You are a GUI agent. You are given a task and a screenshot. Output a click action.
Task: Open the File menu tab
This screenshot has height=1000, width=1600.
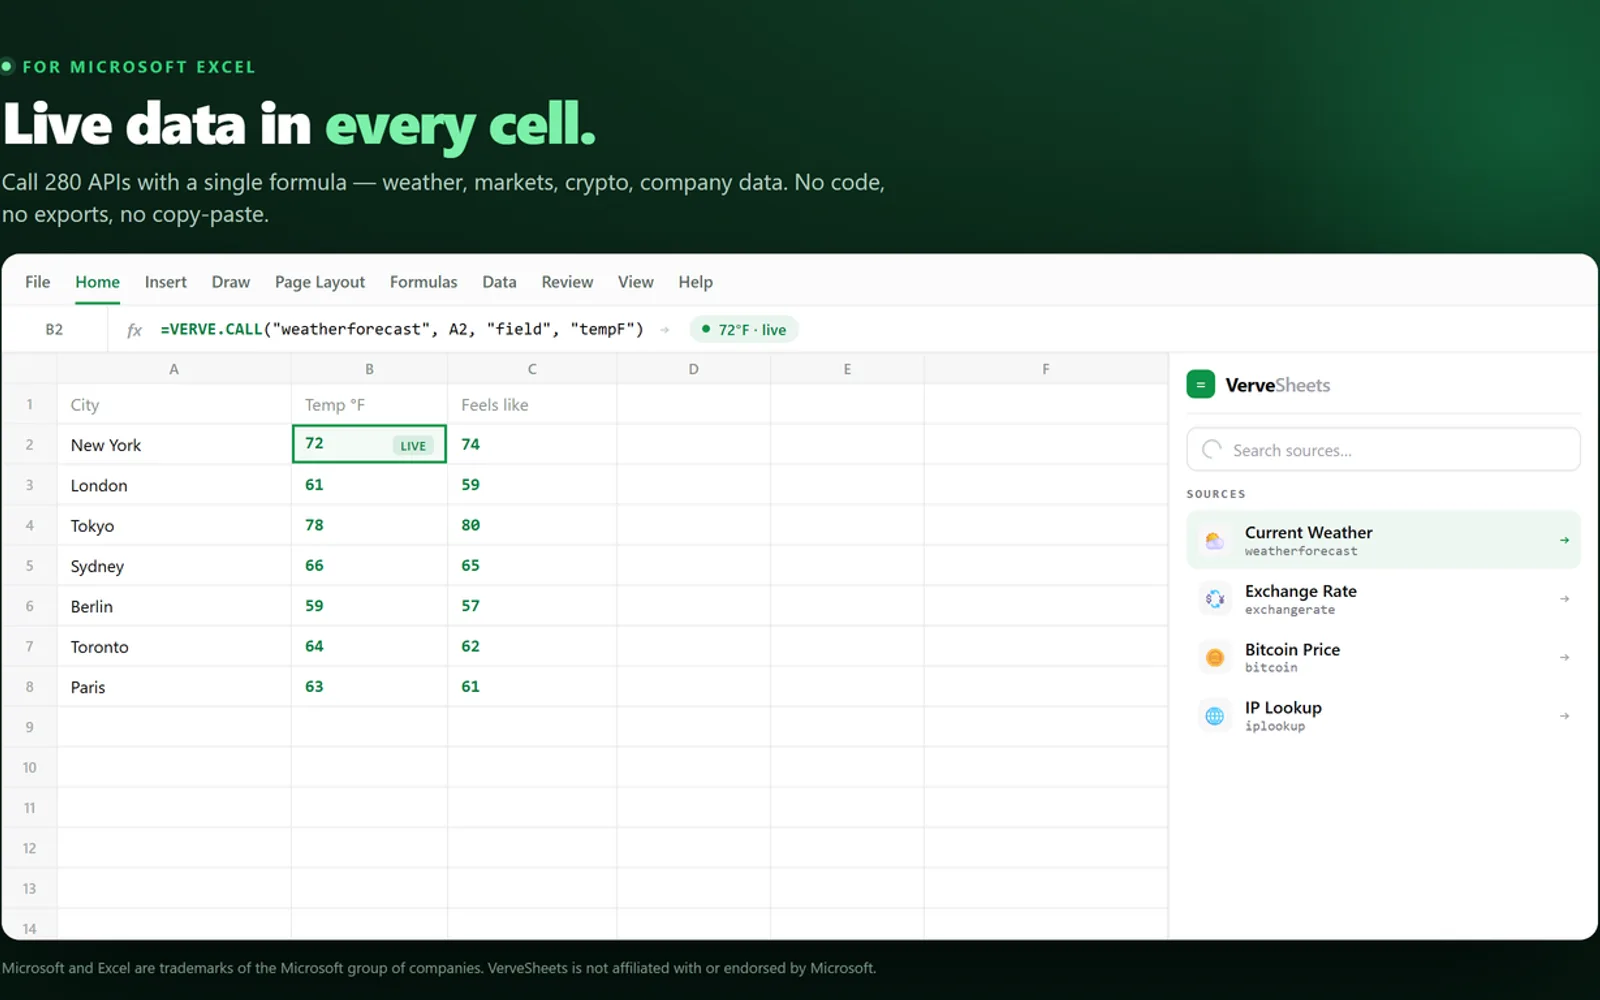(x=37, y=282)
